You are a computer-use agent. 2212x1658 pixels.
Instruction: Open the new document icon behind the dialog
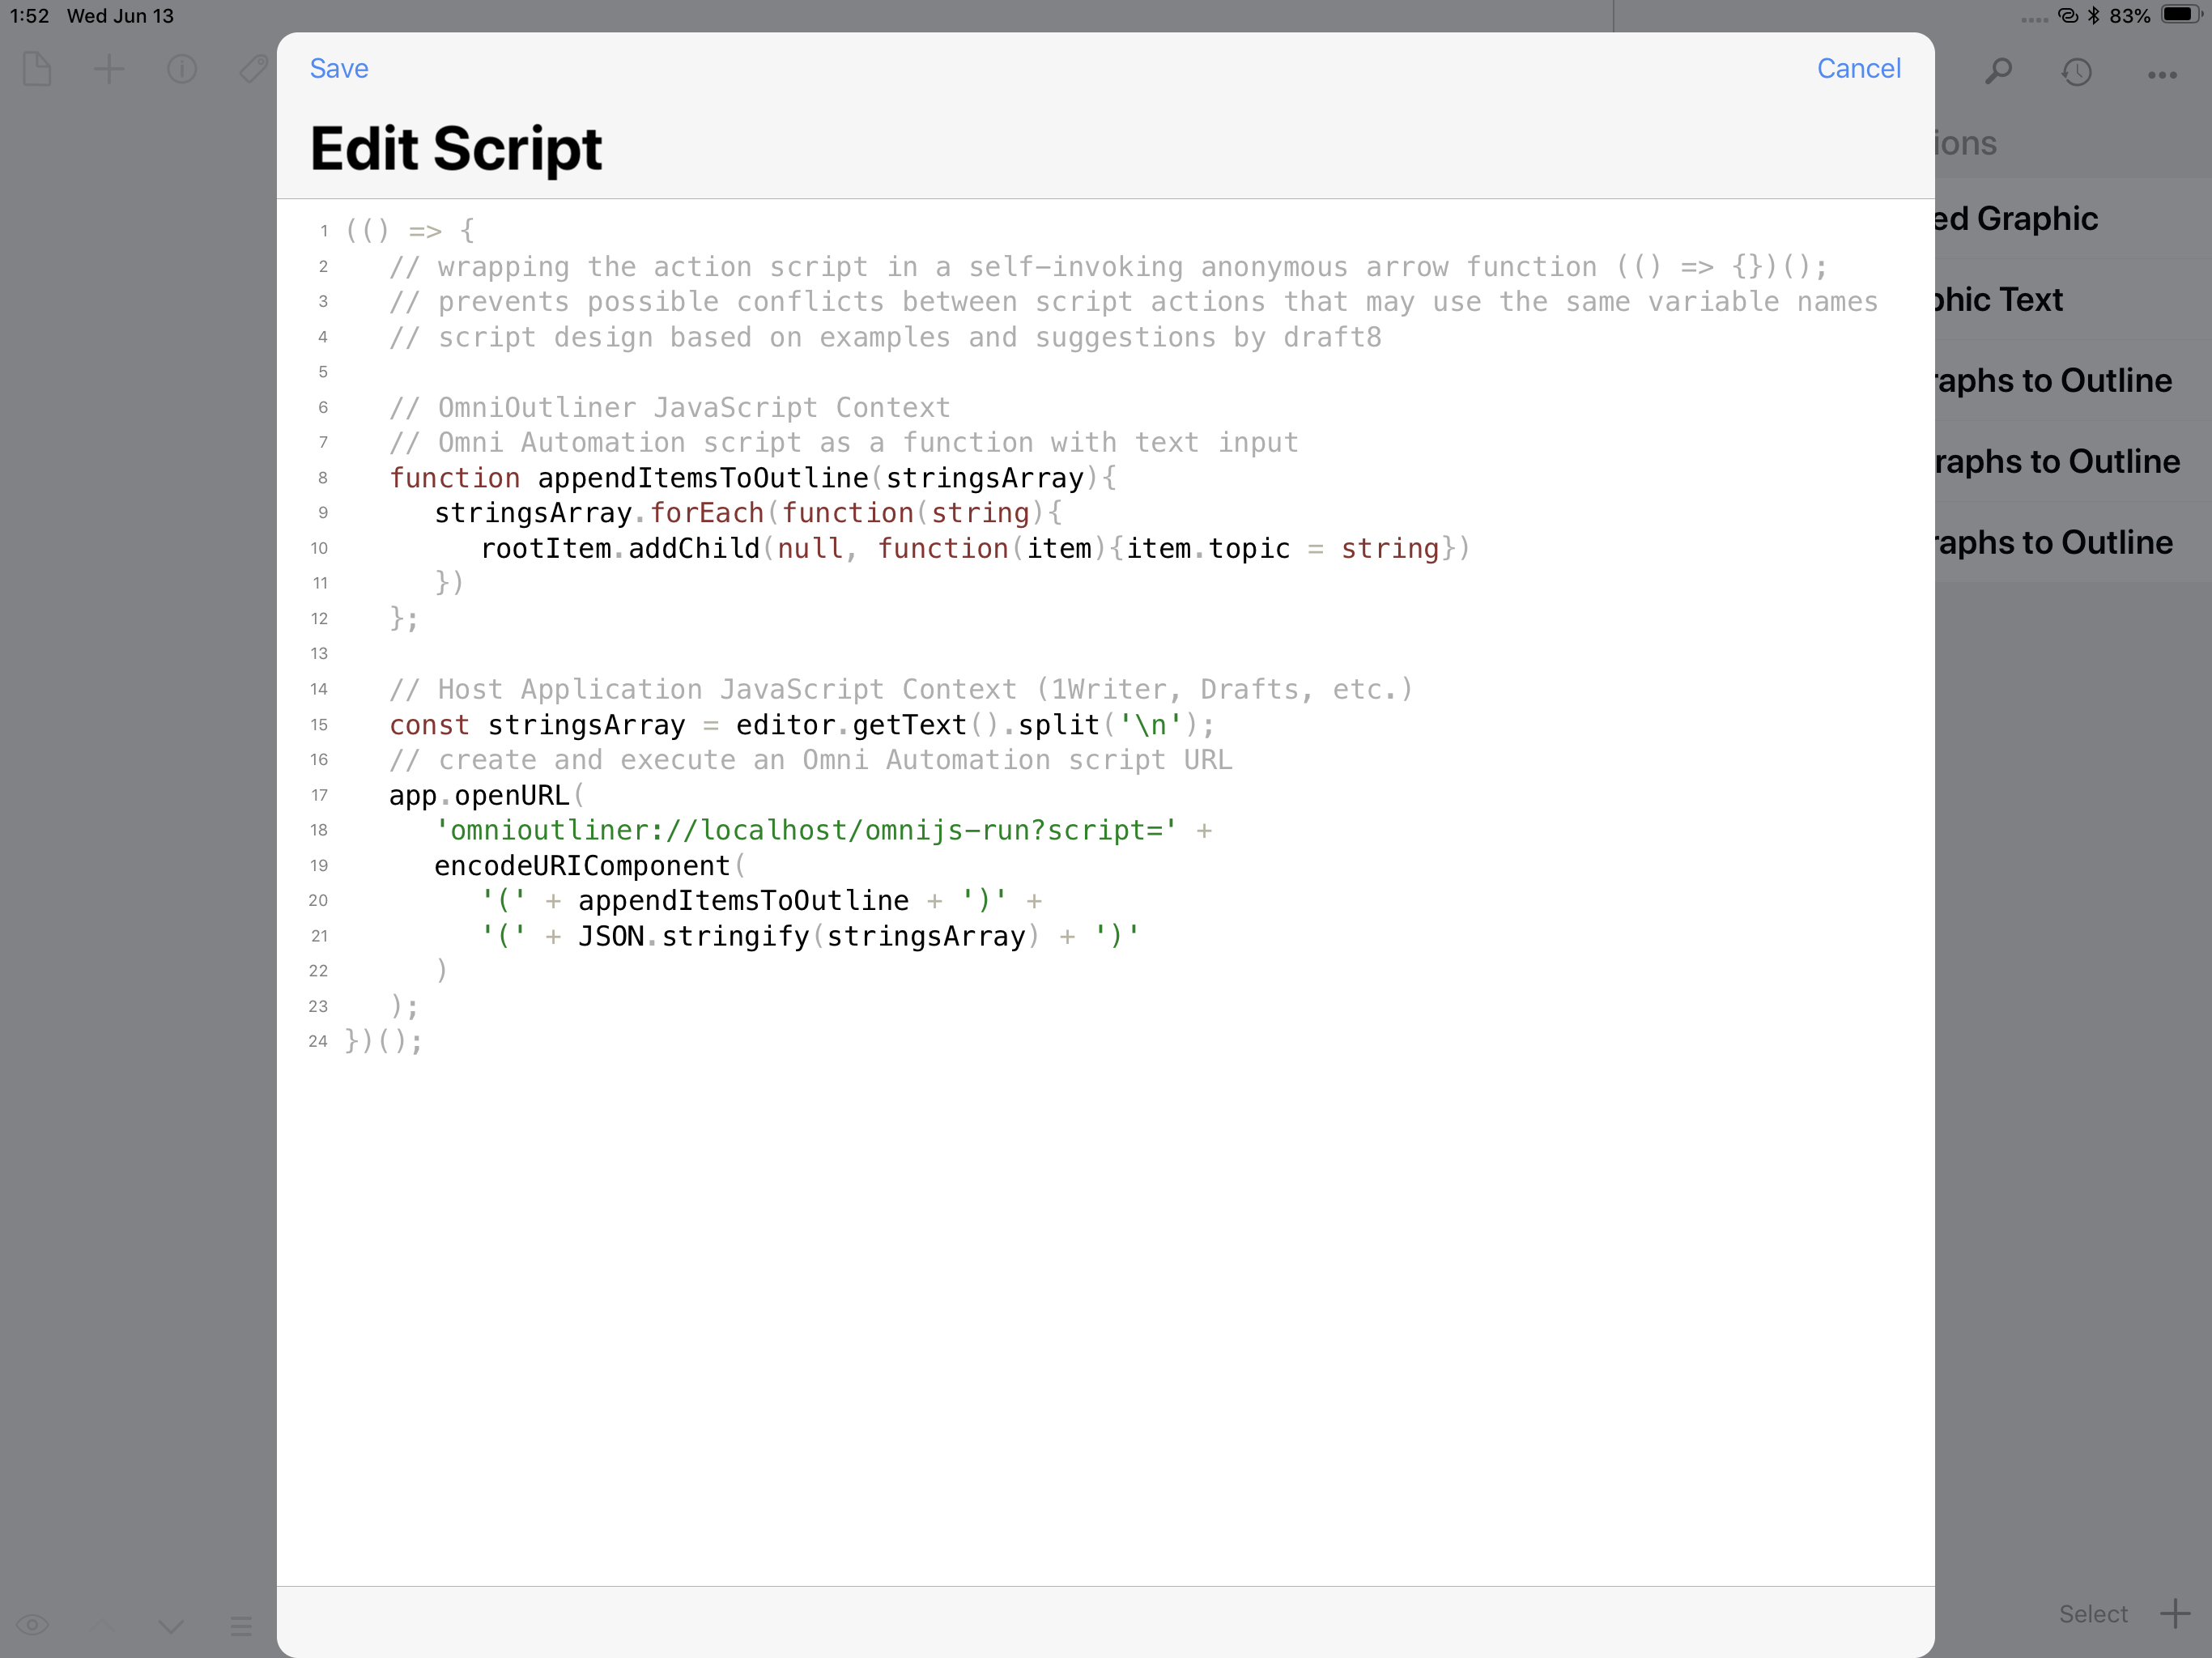click(37, 69)
